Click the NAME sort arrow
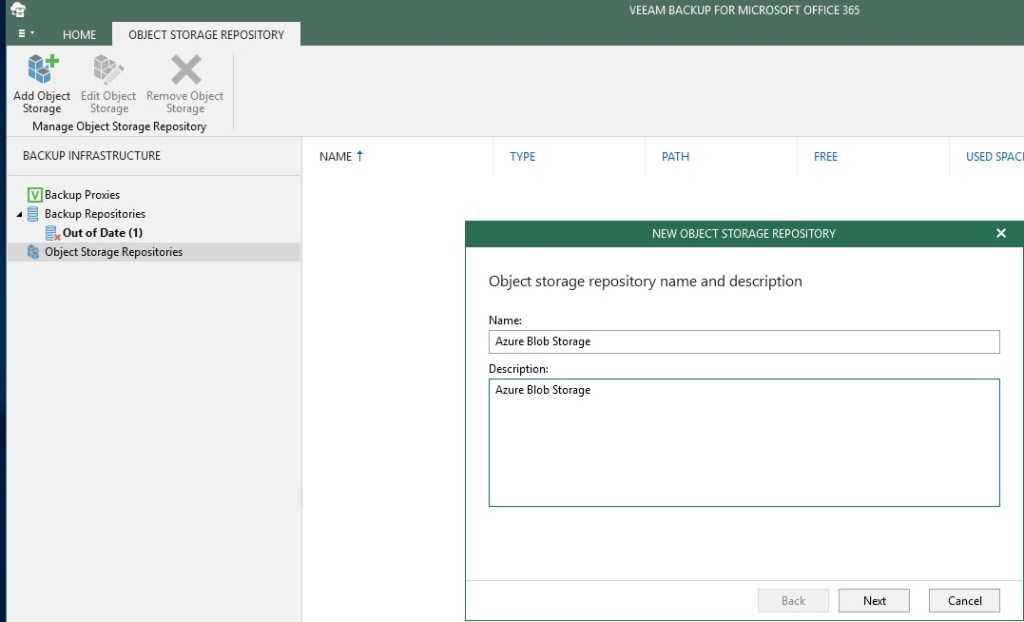Image resolution: width=1024 pixels, height=622 pixels. pyautogui.click(x=359, y=156)
